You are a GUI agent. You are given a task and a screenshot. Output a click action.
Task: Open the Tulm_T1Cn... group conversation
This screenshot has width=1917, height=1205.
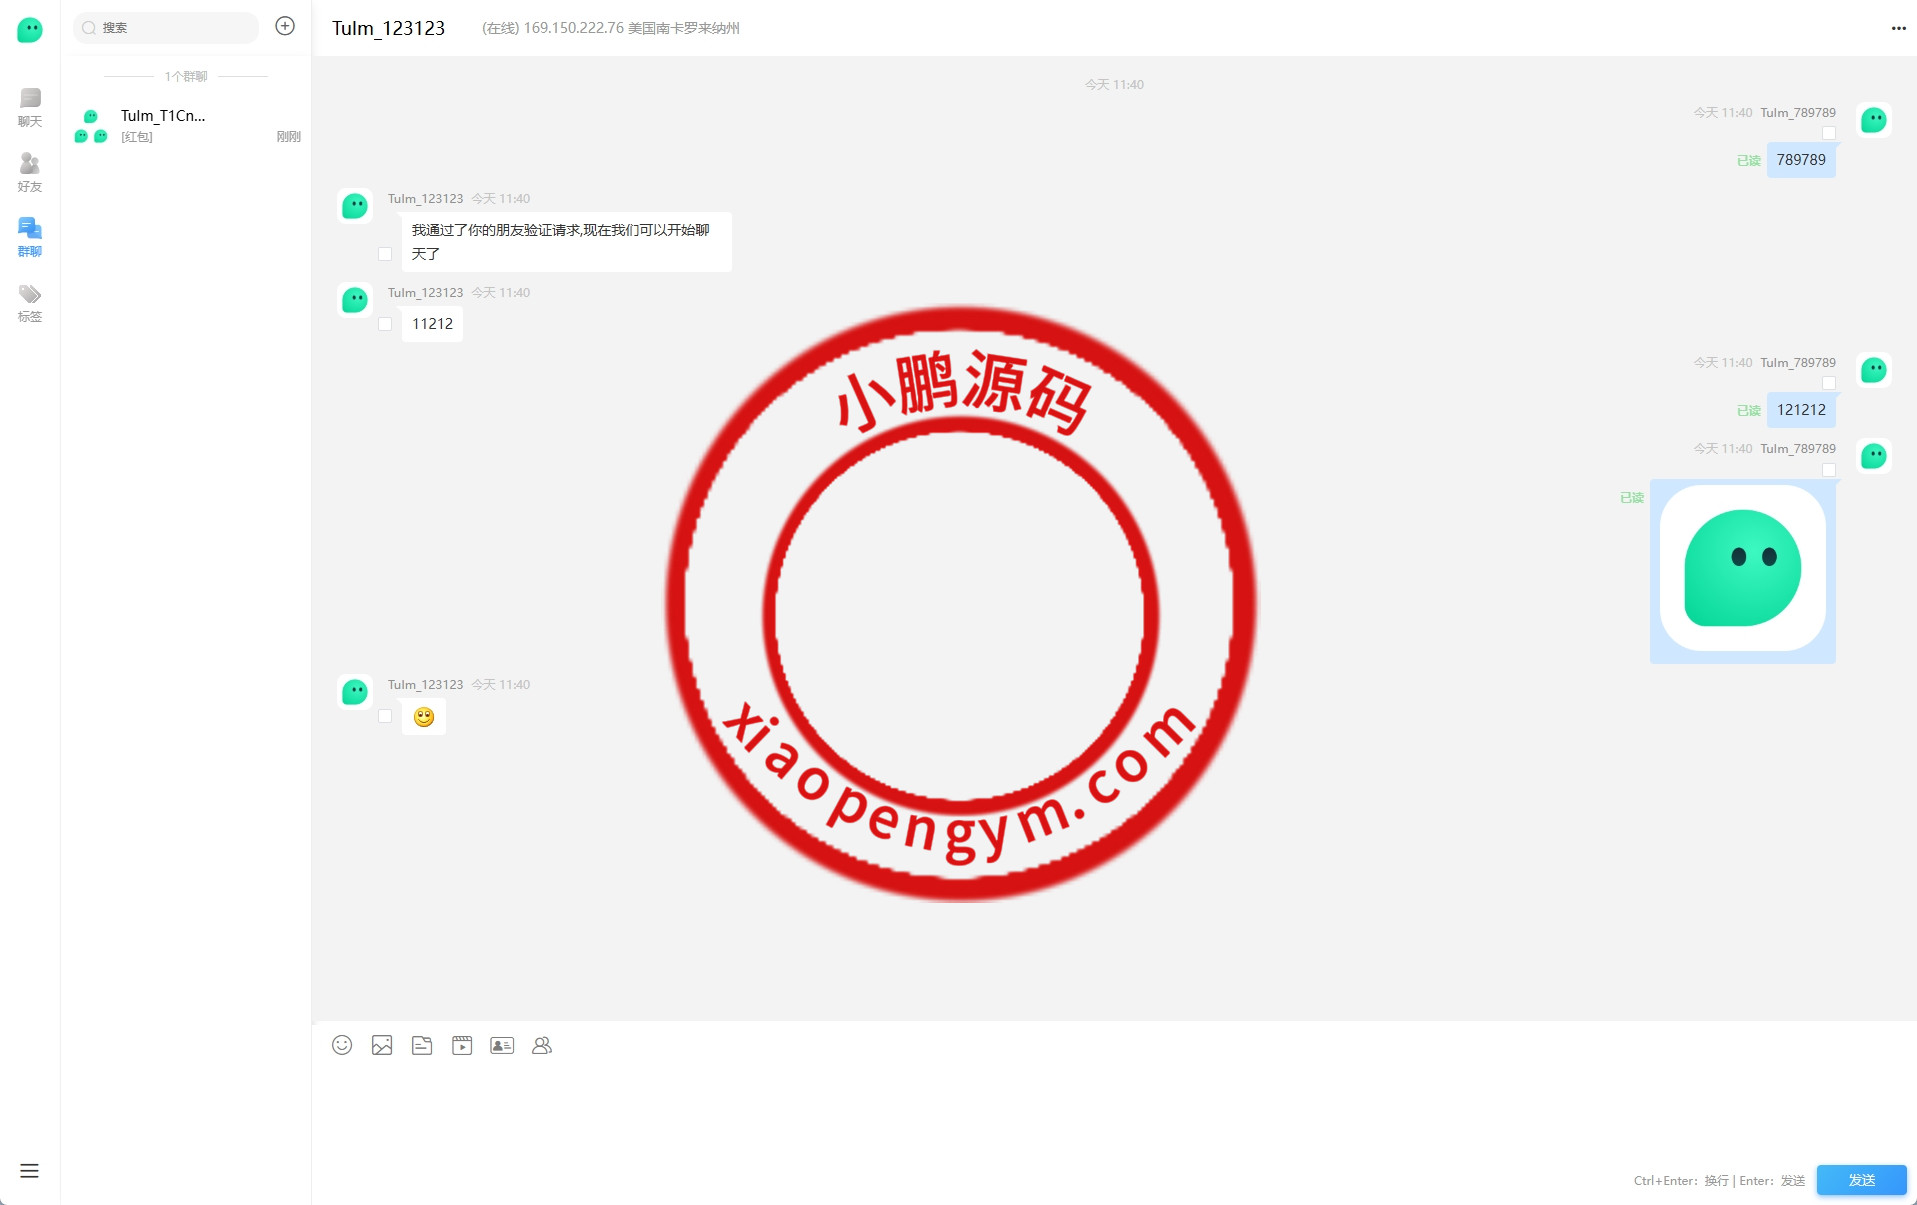[x=186, y=125]
